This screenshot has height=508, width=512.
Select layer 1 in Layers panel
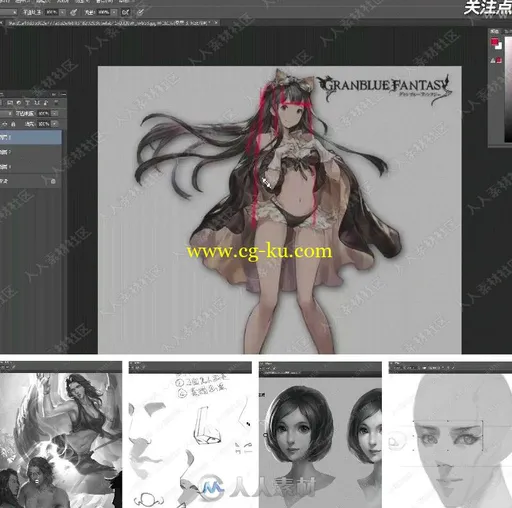pyautogui.click(x=31, y=166)
